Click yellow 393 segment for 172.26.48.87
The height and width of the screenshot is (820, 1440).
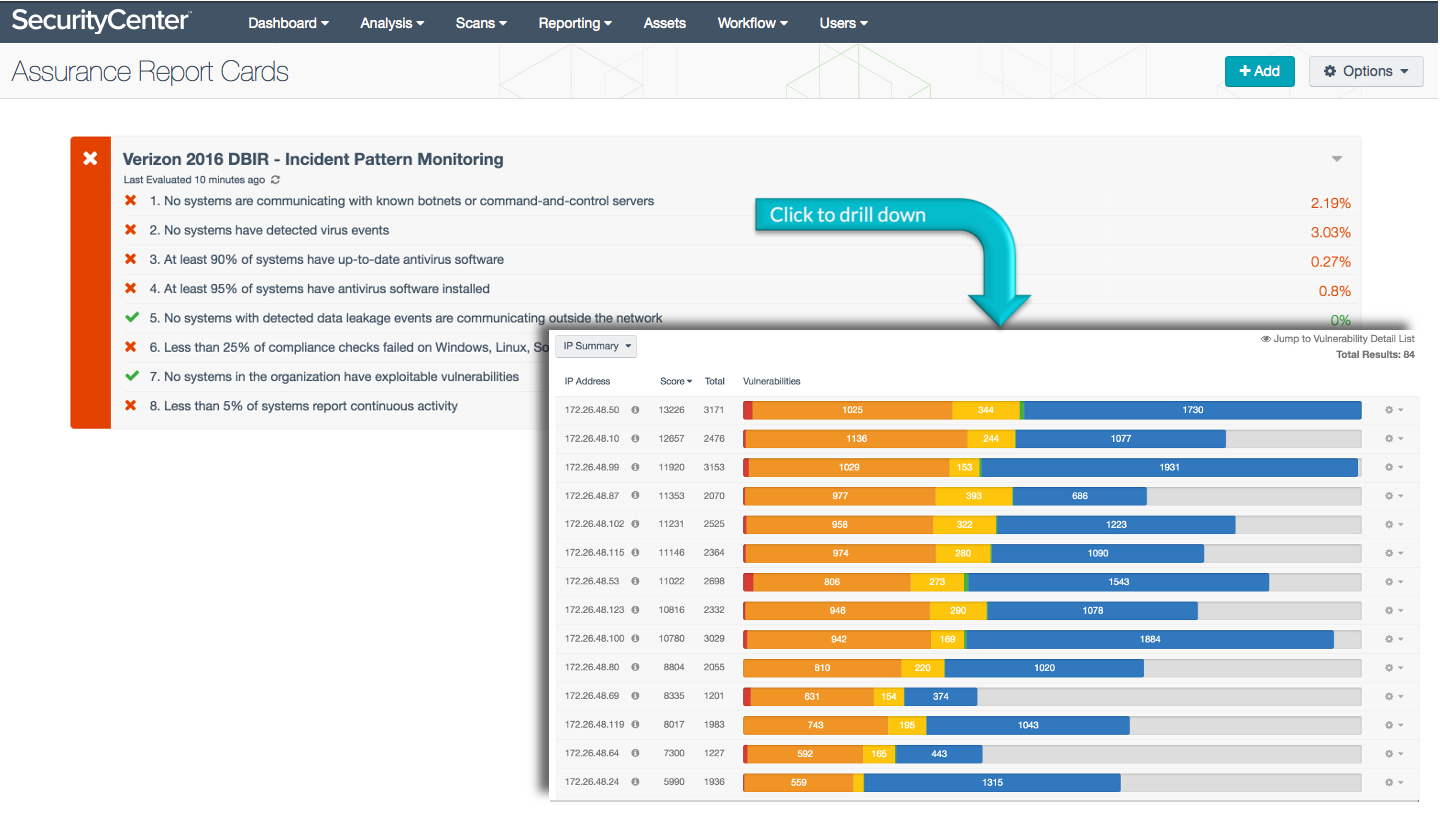click(x=974, y=496)
